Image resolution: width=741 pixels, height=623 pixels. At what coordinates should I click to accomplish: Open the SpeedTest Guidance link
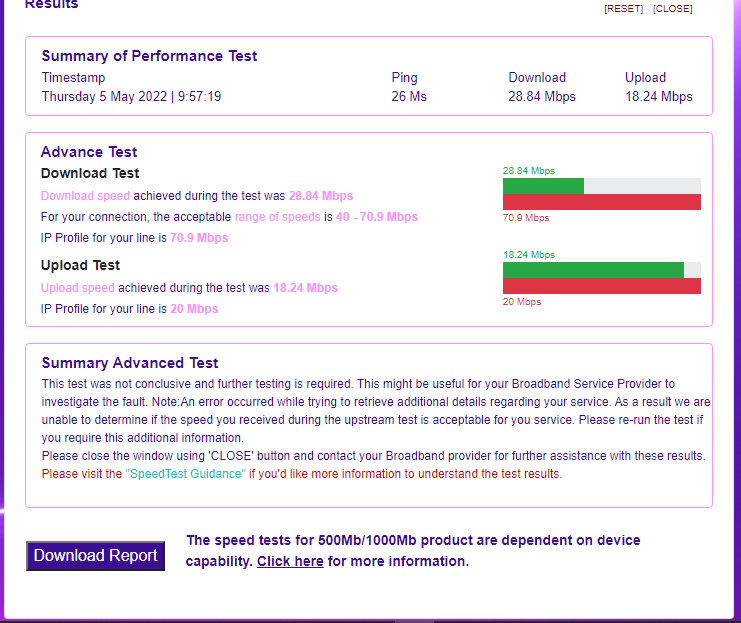point(185,474)
